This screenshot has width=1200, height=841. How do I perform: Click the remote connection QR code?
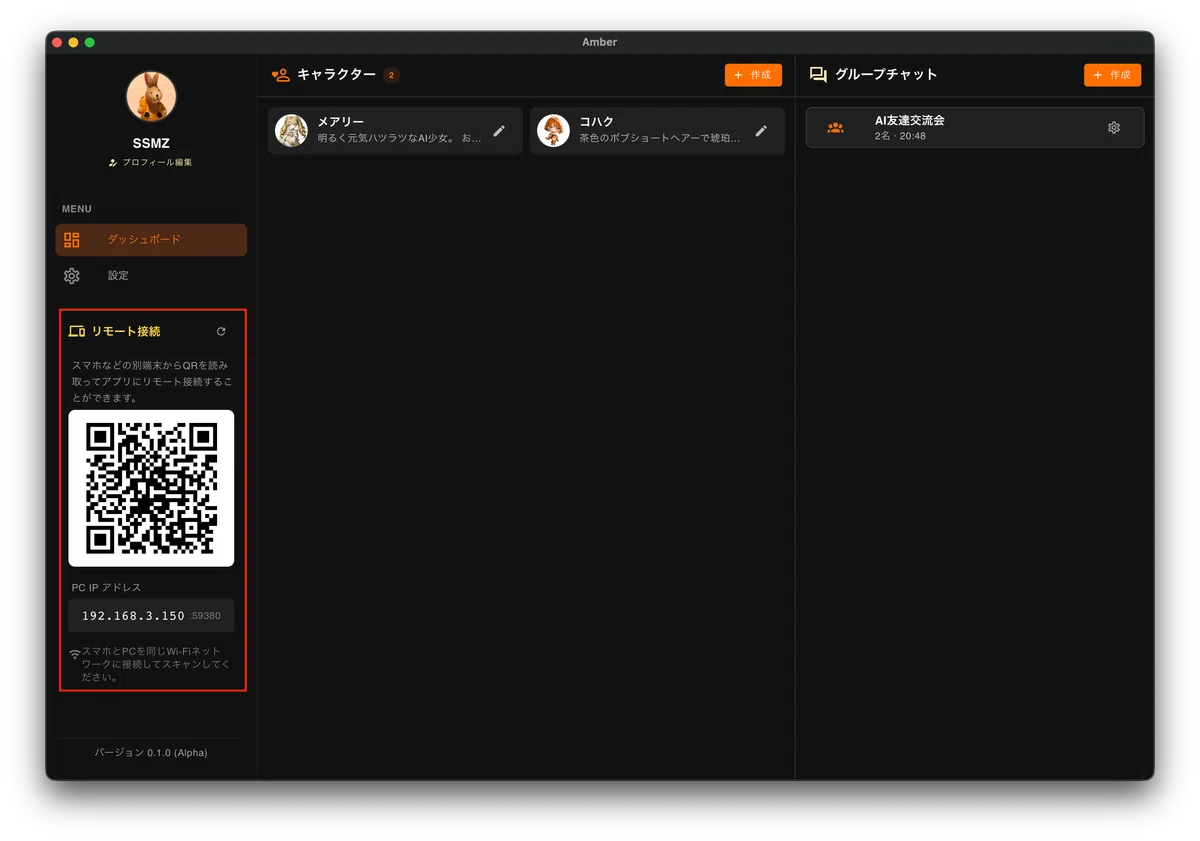pos(151,488)
